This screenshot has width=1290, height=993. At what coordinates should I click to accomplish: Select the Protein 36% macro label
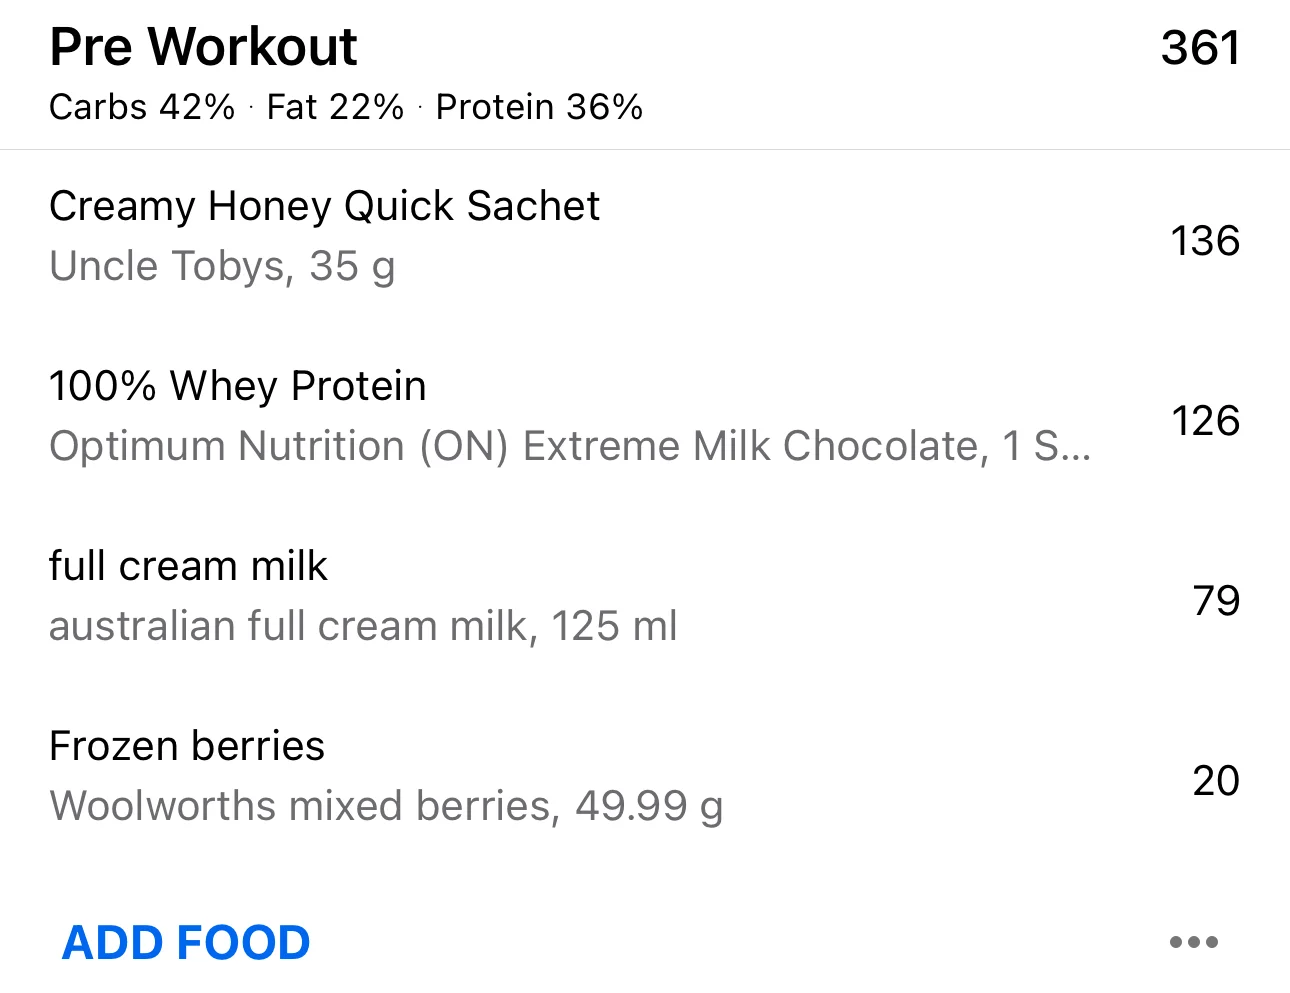tap(539, 107)
